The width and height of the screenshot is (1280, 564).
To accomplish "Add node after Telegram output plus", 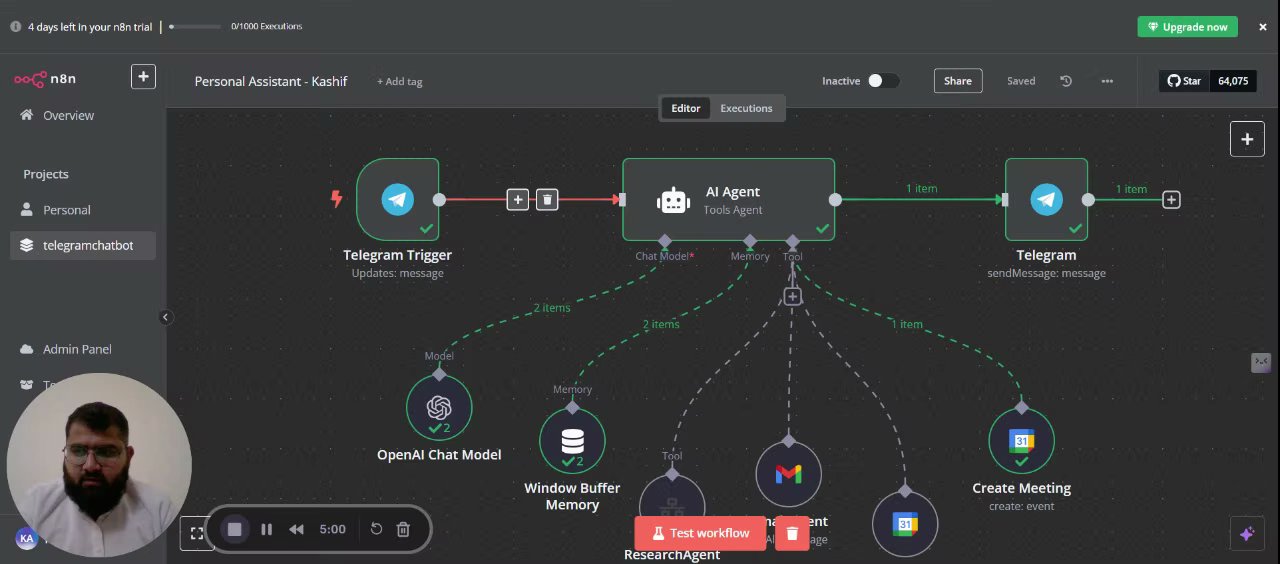I will point(1171,200).
